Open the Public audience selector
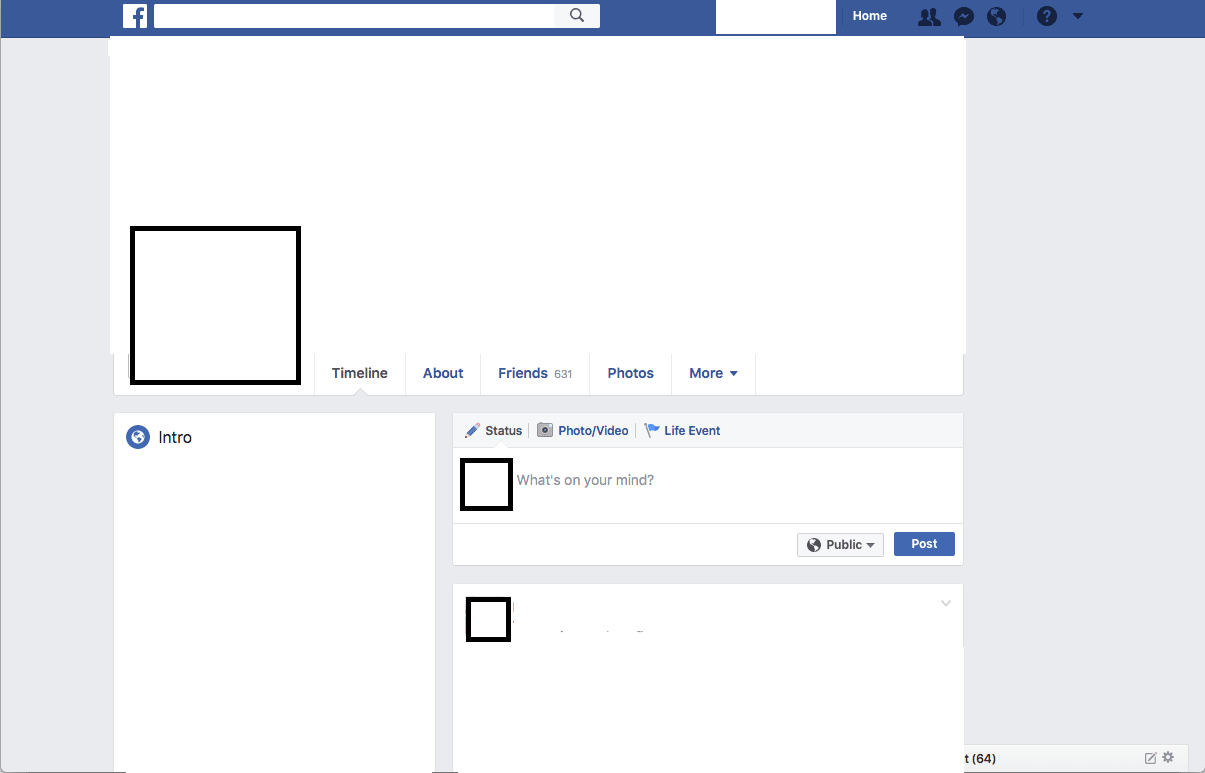1205x773 pixels. [840, 545]
